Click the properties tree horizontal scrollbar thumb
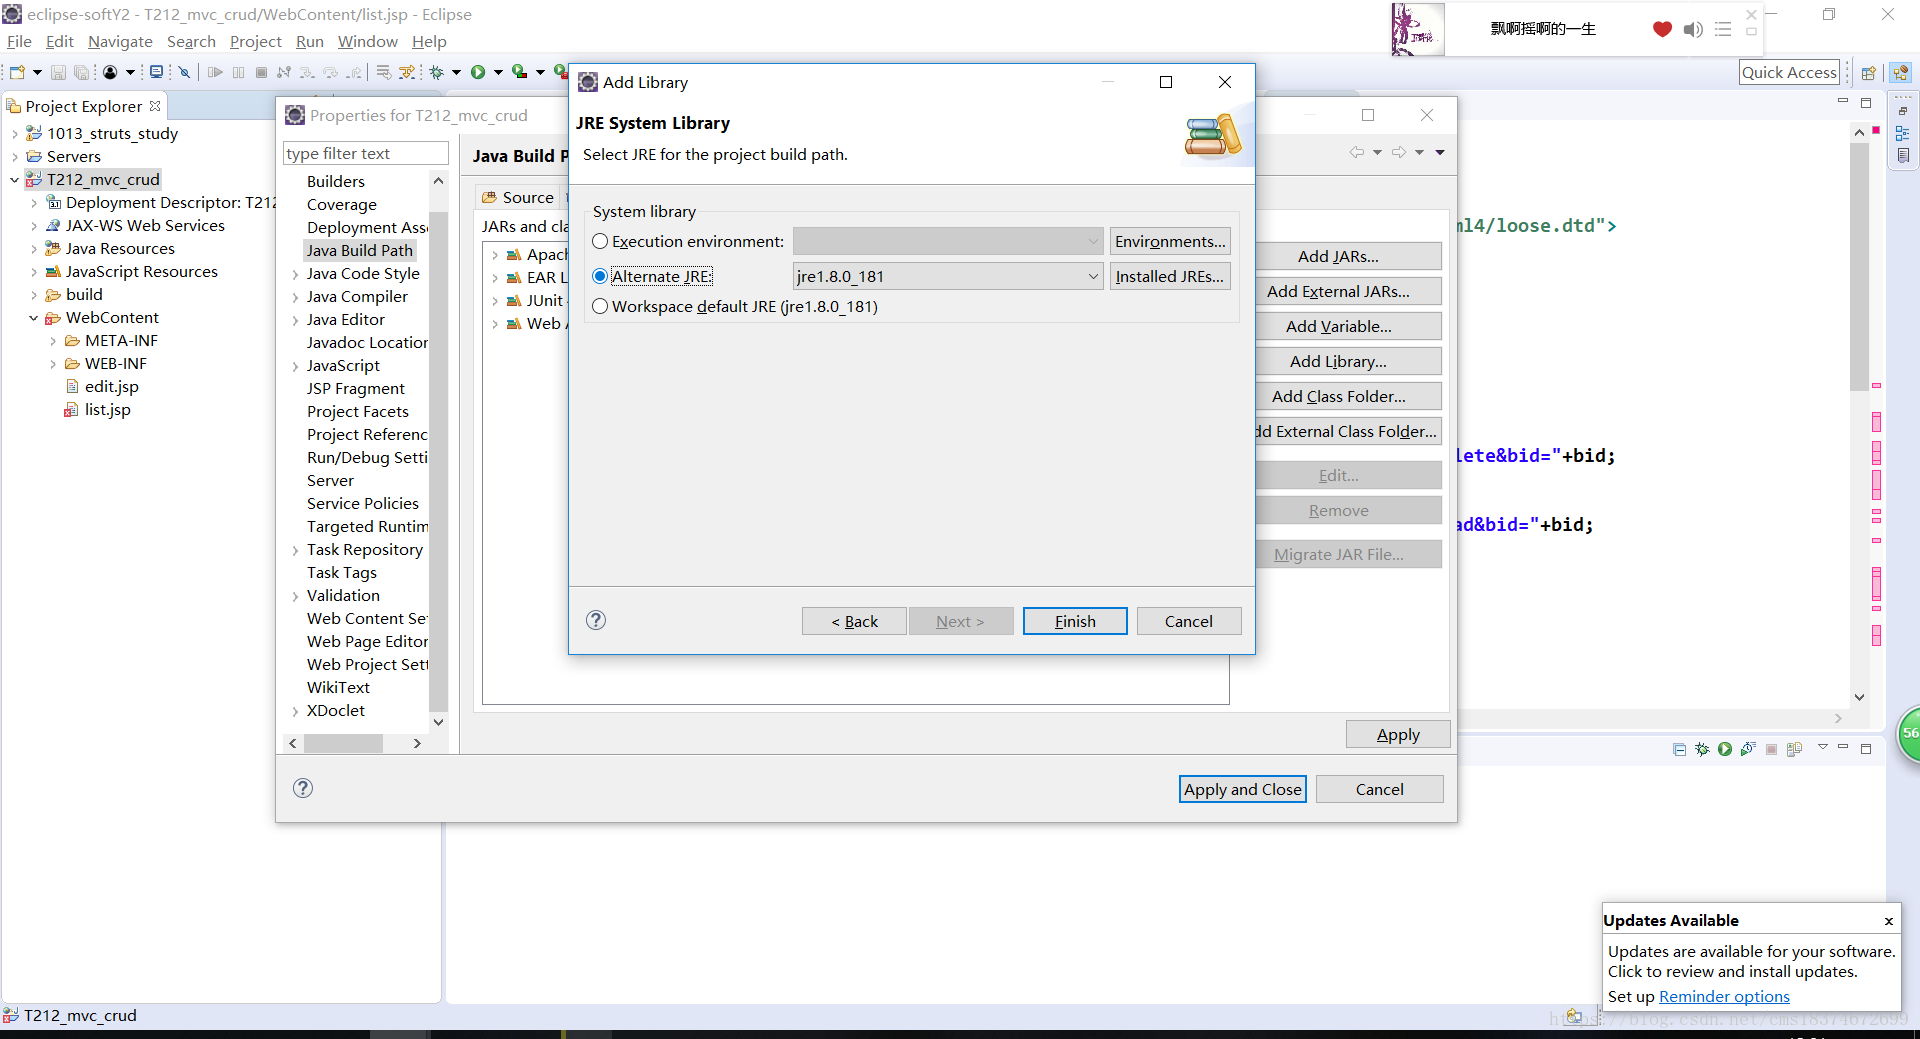The width and height of the screenshot is (1920, 1039). point(343,743)
